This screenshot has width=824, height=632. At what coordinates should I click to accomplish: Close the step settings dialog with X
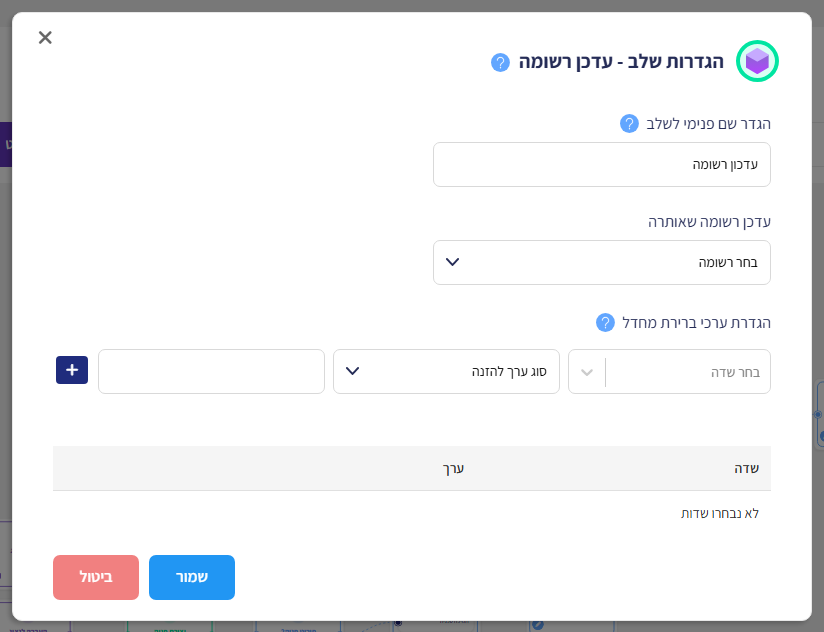[x=45, y=37]
